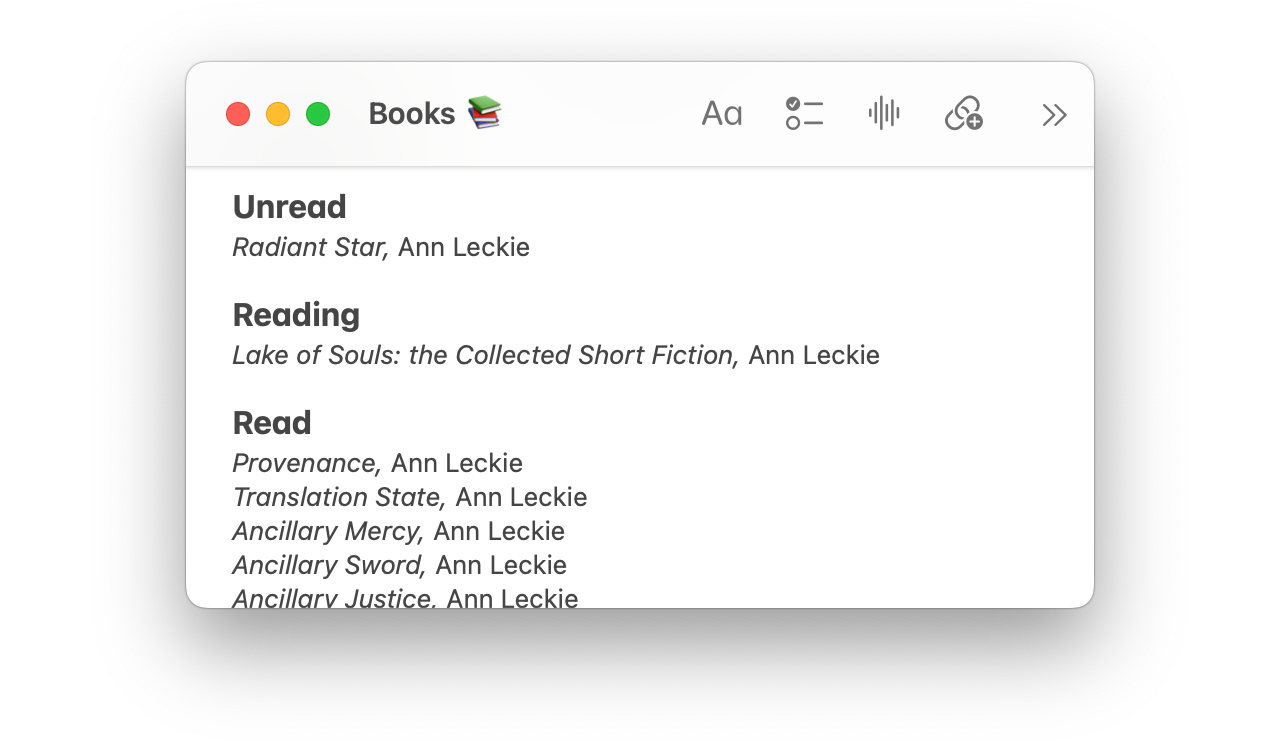Click the note title Books
The height and width of the screenshot is (742, 1280).
tap(411, 113)
